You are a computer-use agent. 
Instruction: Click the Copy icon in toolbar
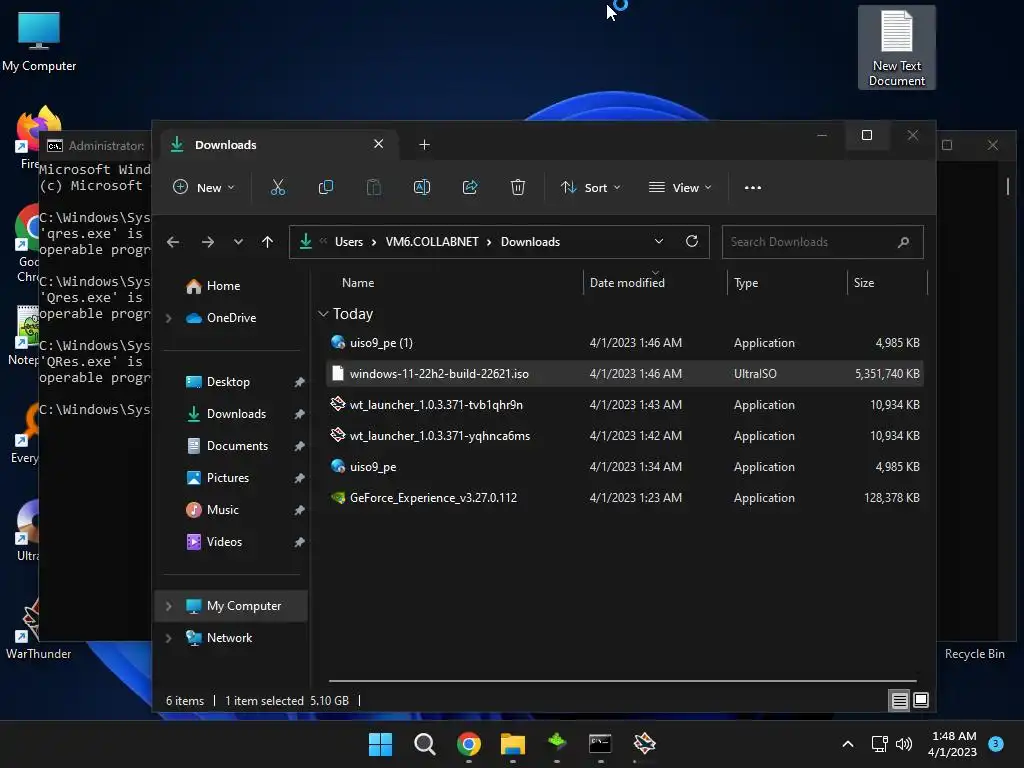pos(325,187)
